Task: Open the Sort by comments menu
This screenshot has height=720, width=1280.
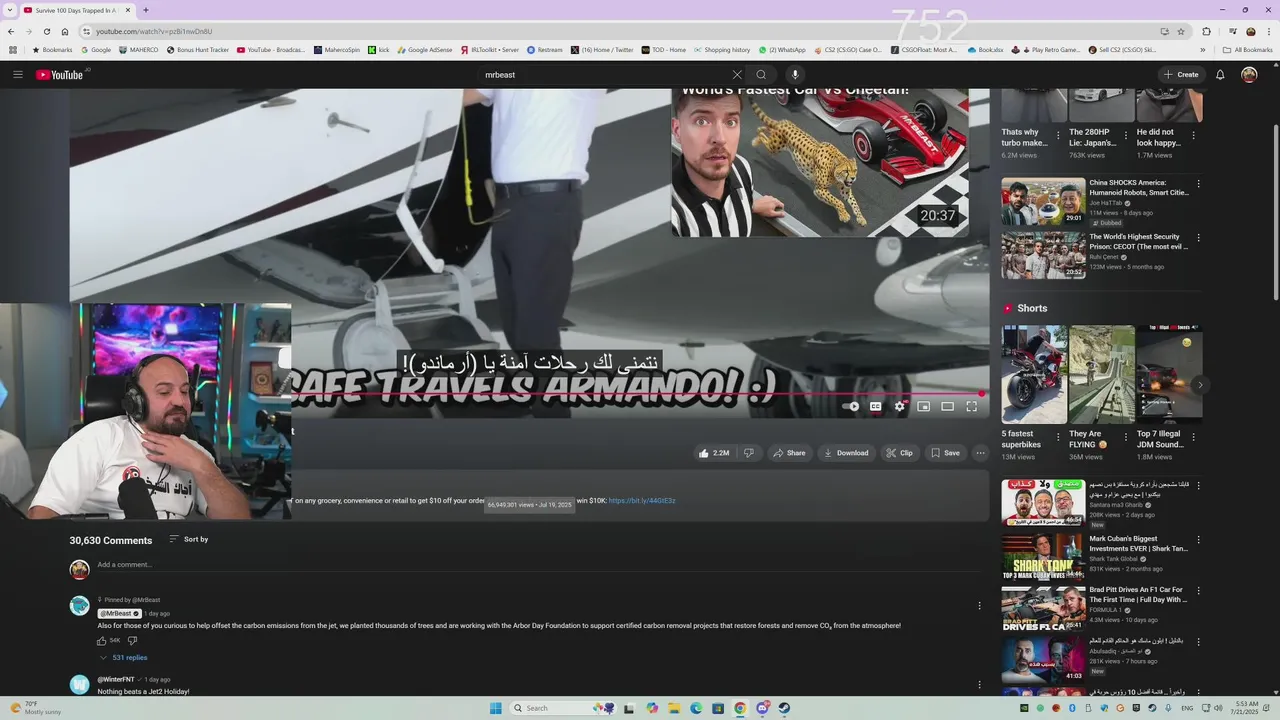Action: pyautogui.click(x=189, y=539)
